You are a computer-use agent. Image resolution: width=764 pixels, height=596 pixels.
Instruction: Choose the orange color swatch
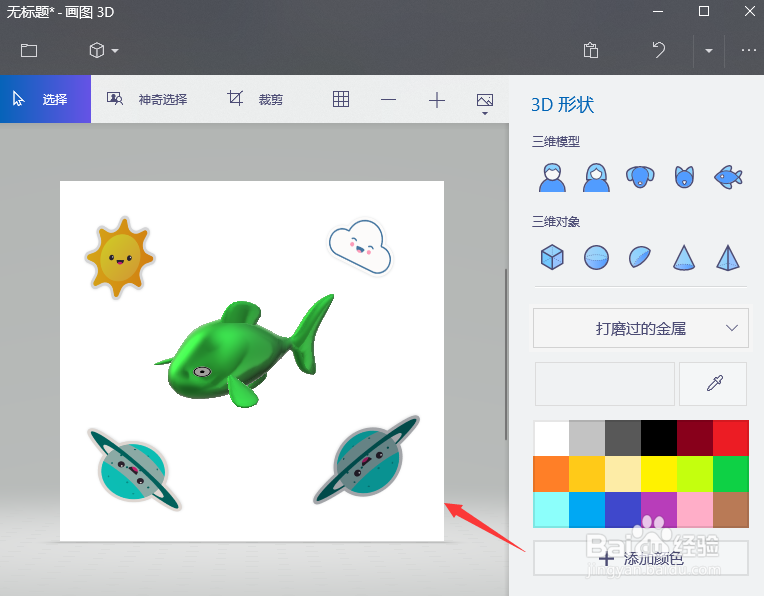pos(551,474)
